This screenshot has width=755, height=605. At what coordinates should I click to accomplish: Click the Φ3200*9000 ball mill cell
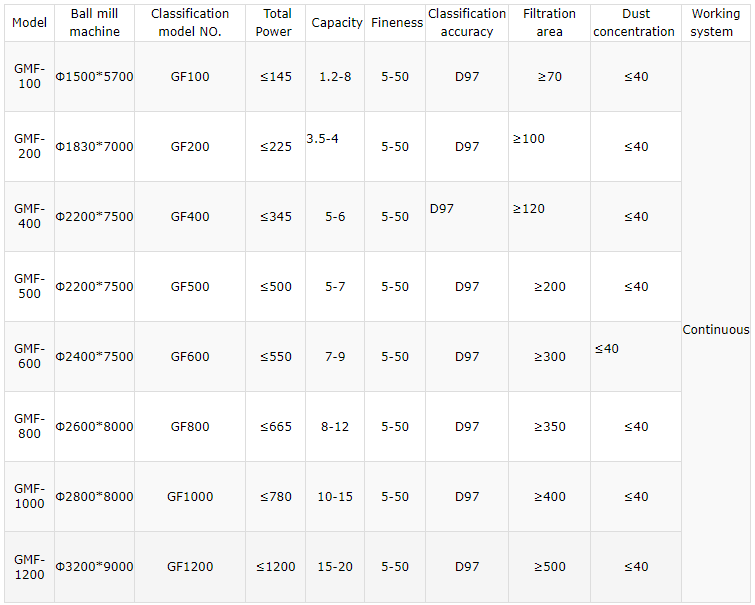coord(94,567)
